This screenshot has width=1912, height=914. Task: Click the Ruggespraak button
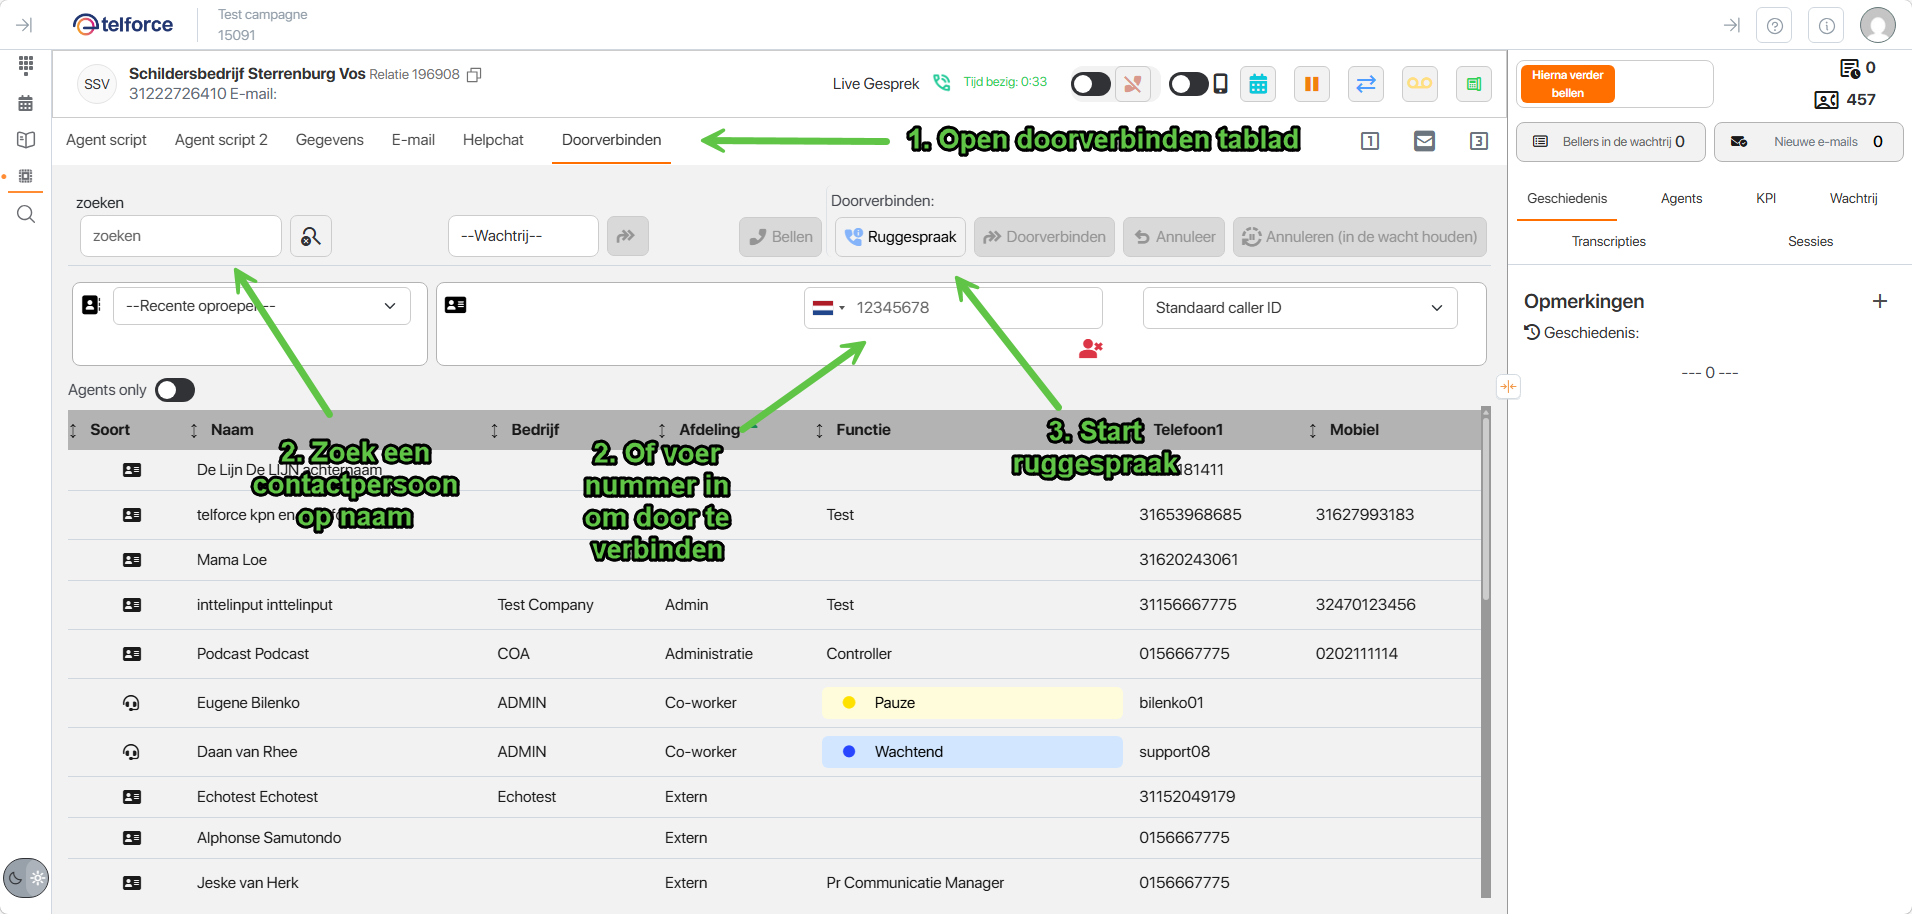pyautogui.click(x=900, y=237)
